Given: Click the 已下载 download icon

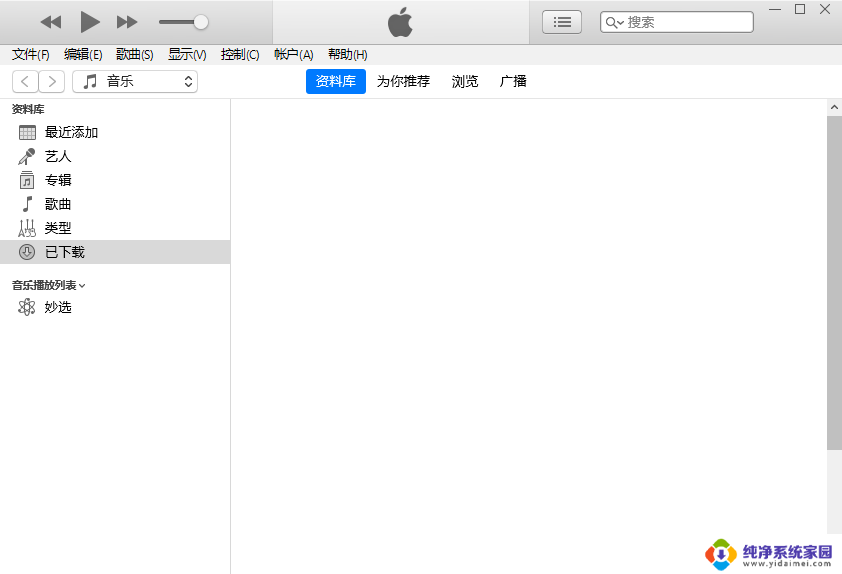Looking at the screenshot, I should point(27,252).
